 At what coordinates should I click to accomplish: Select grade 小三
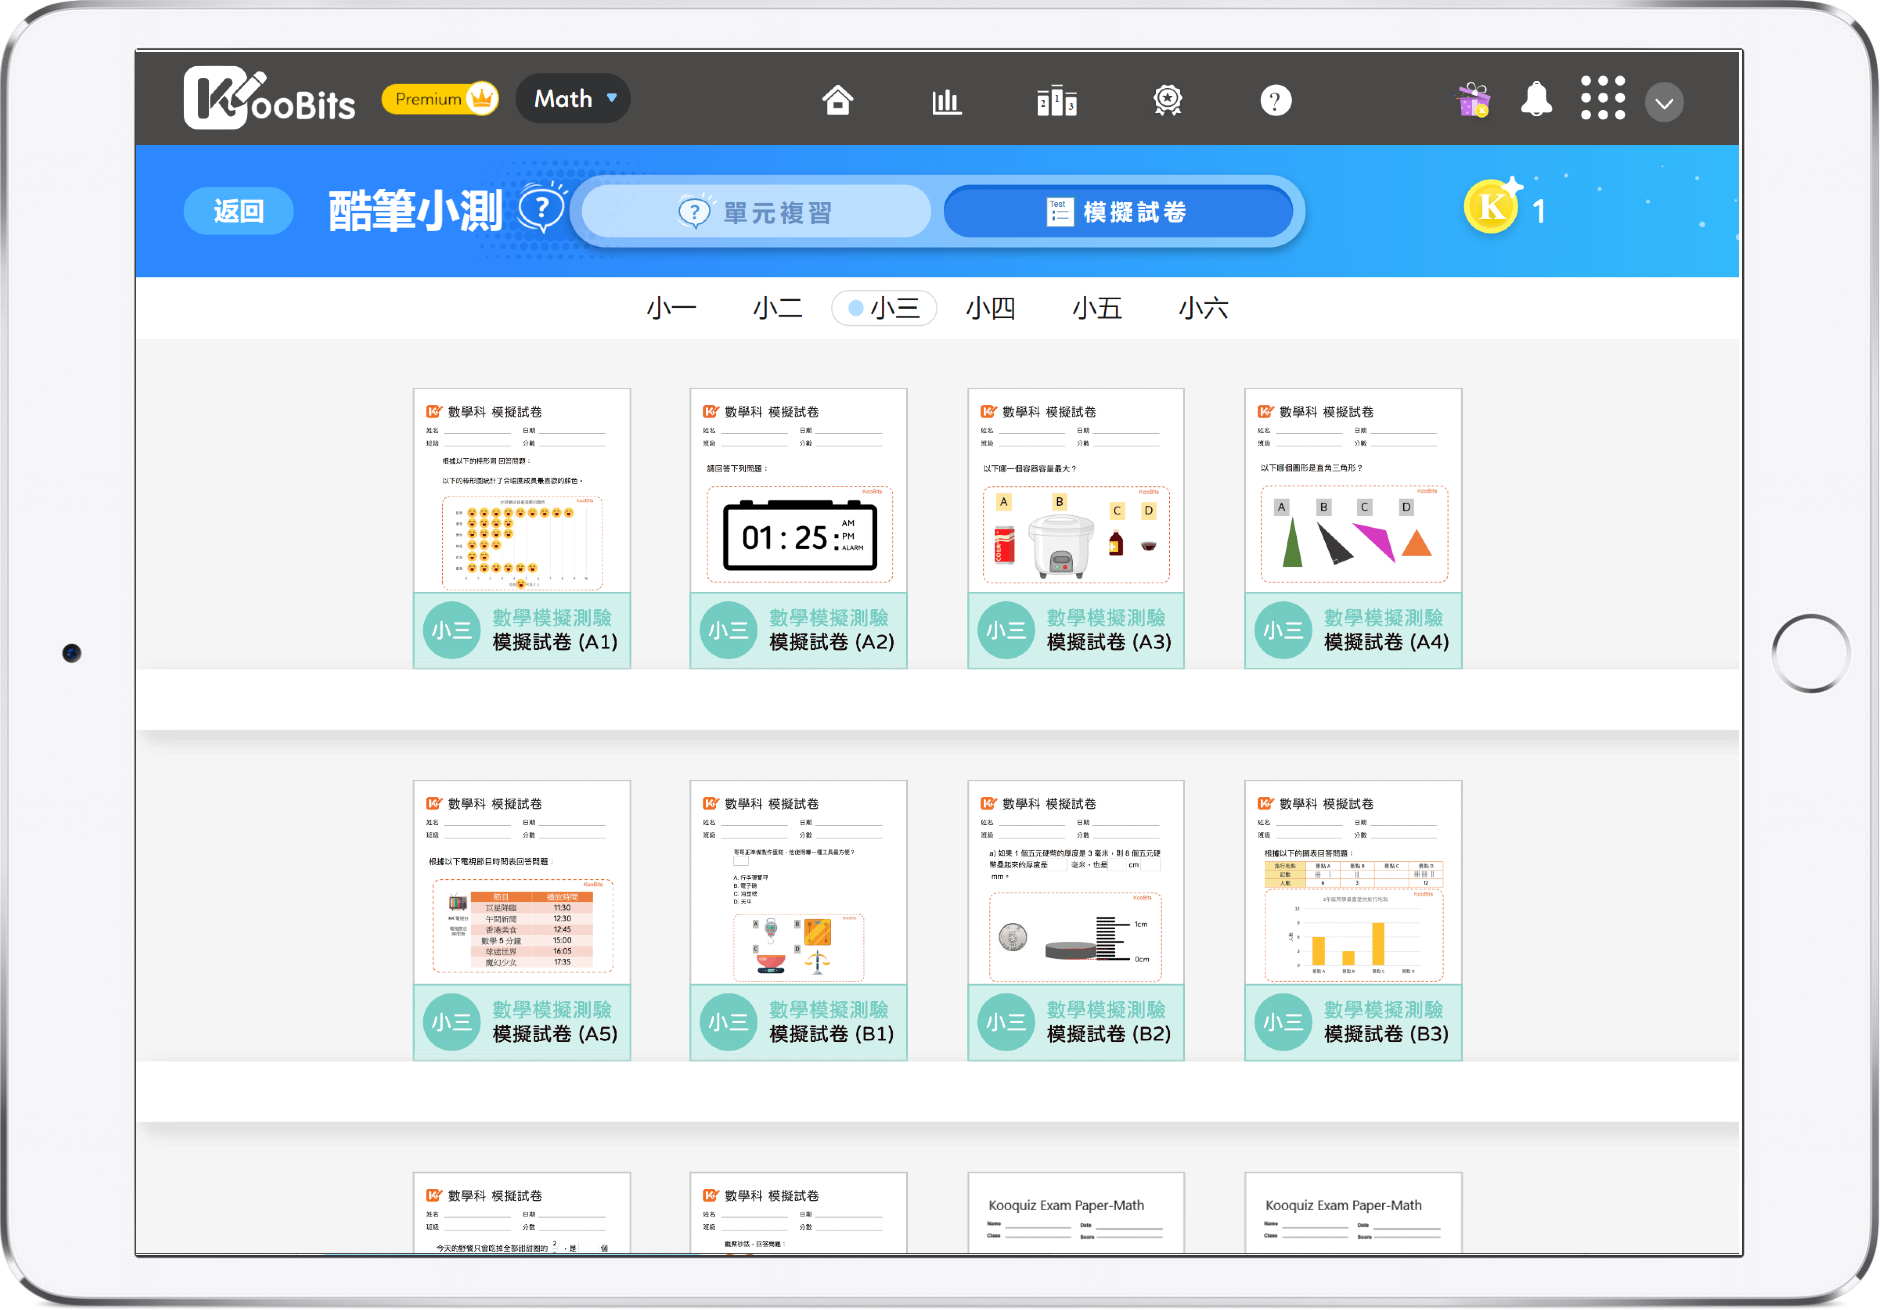(x=884, y=308)
